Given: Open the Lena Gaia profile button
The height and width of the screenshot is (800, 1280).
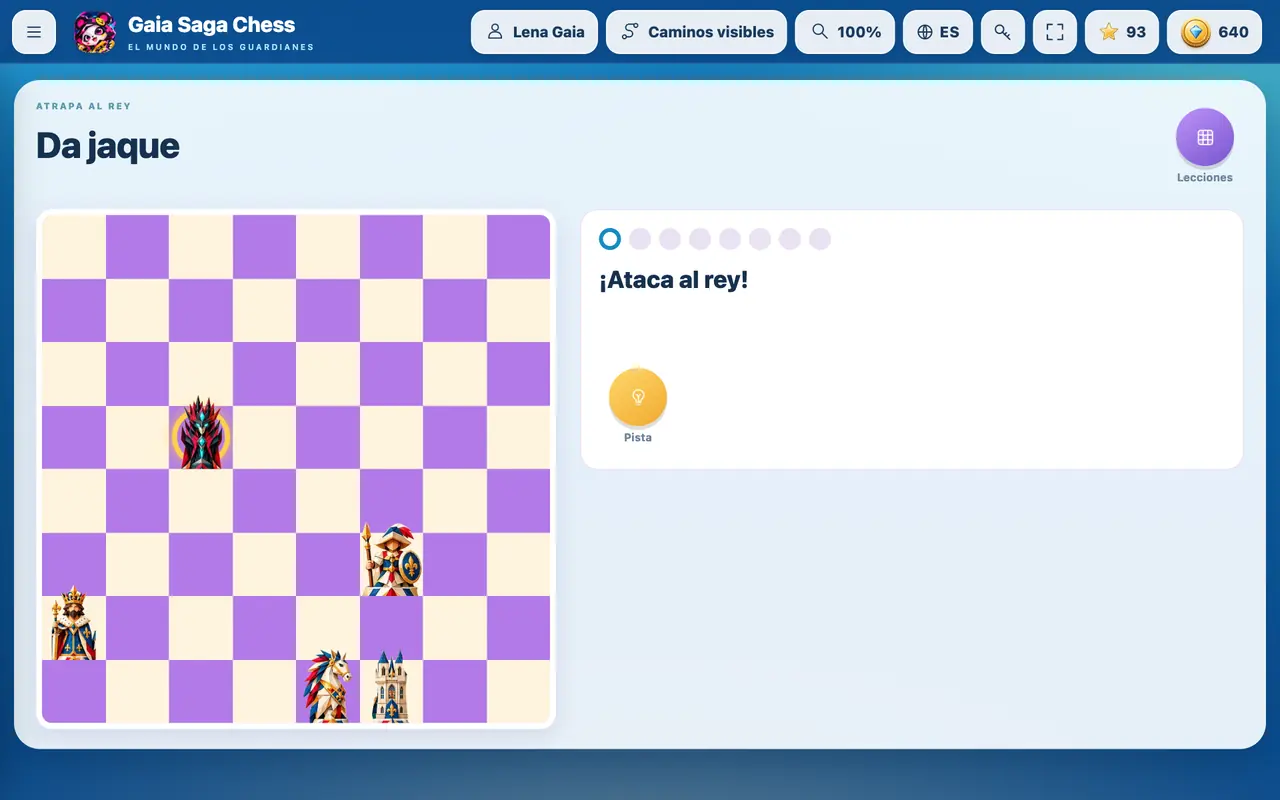Looking at the screenshot, I should coord(535,32).
